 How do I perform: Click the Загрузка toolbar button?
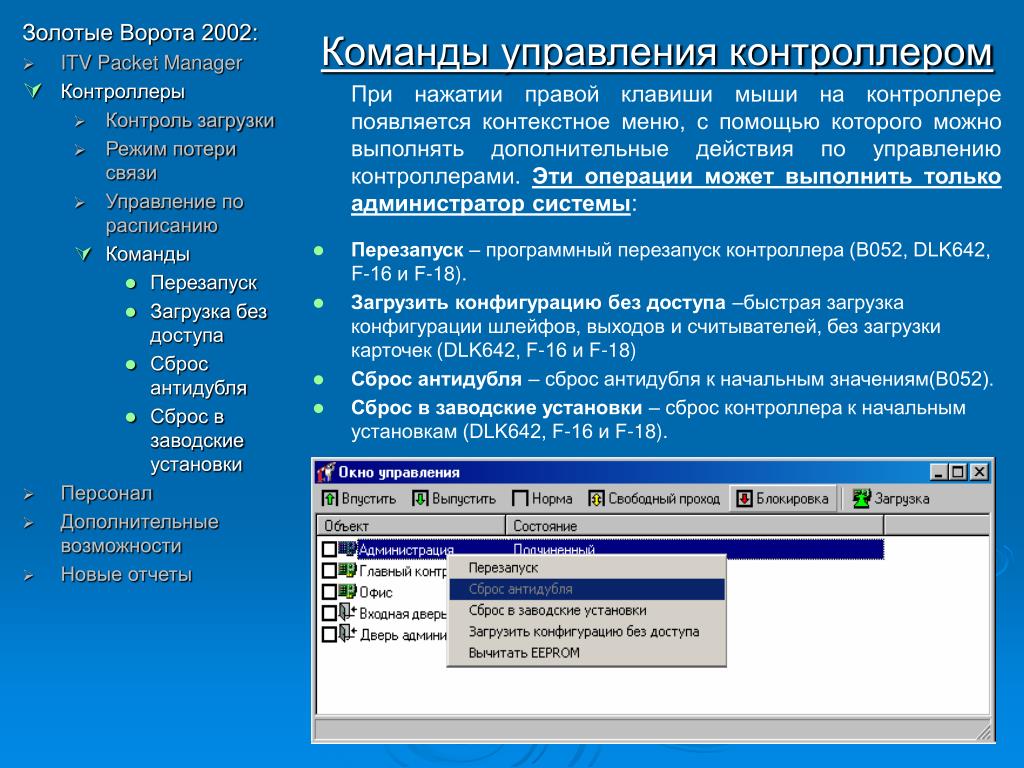click(891, 499)
